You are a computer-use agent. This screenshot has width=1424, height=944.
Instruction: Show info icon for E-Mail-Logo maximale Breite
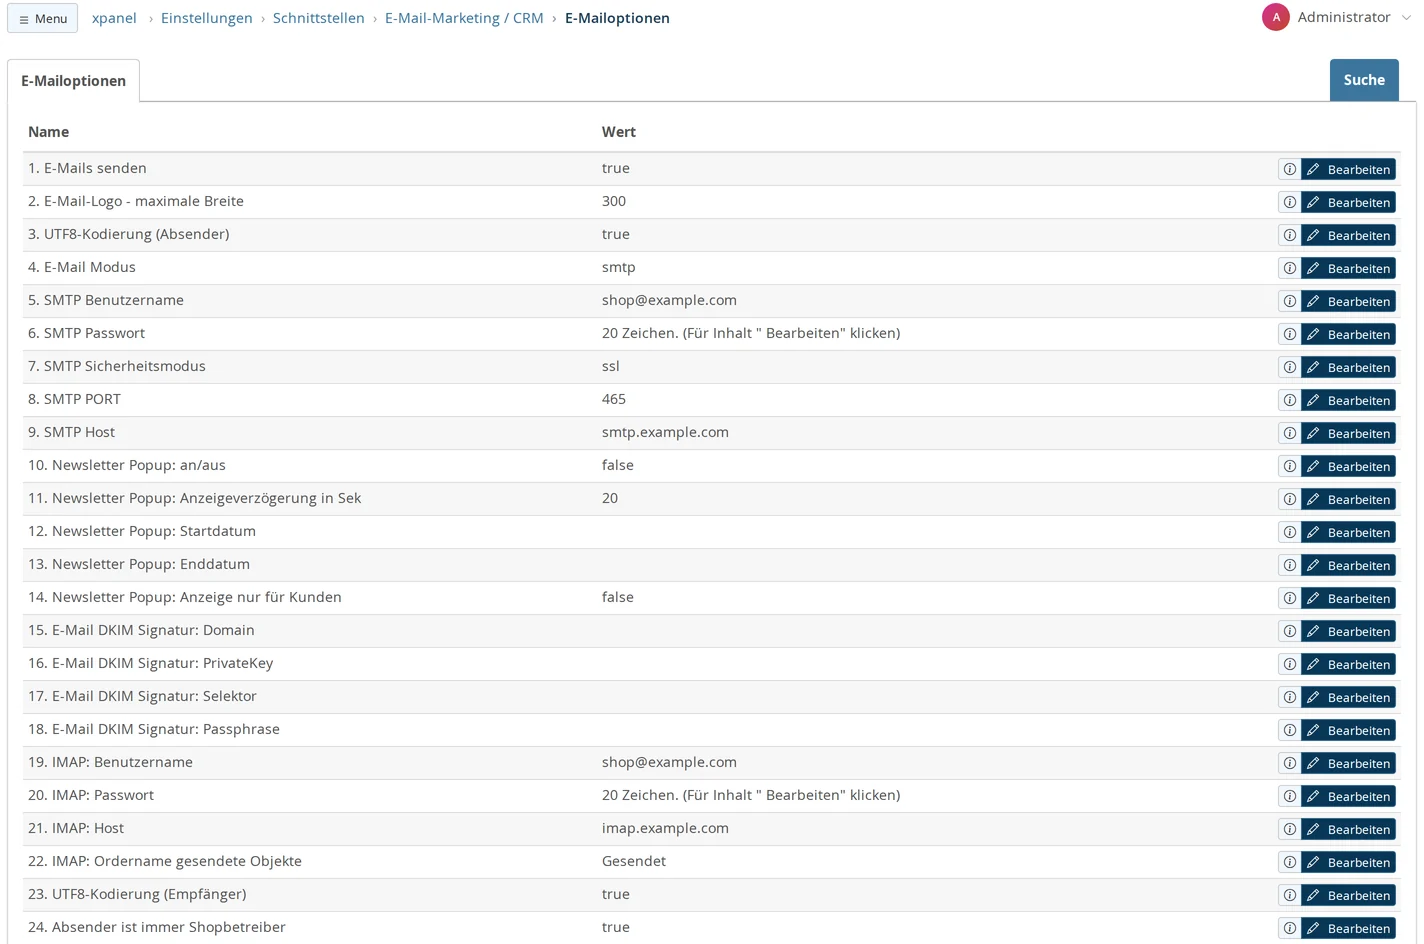(x=1289, y=202)
